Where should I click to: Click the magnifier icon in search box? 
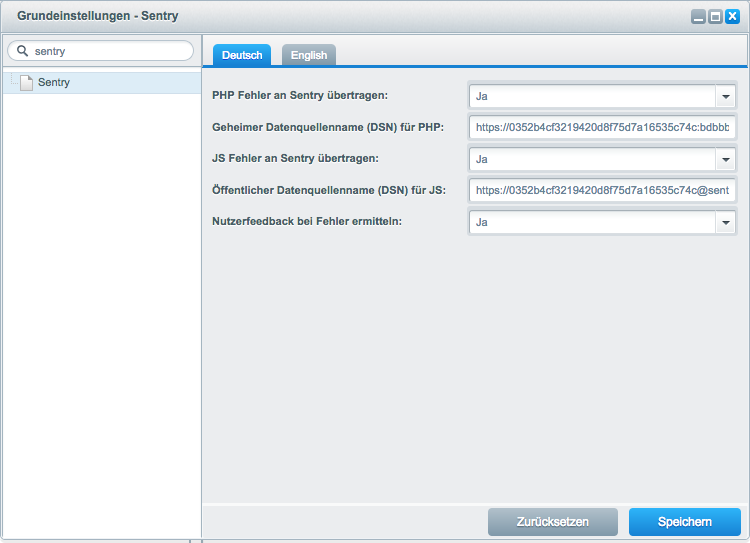22,50
